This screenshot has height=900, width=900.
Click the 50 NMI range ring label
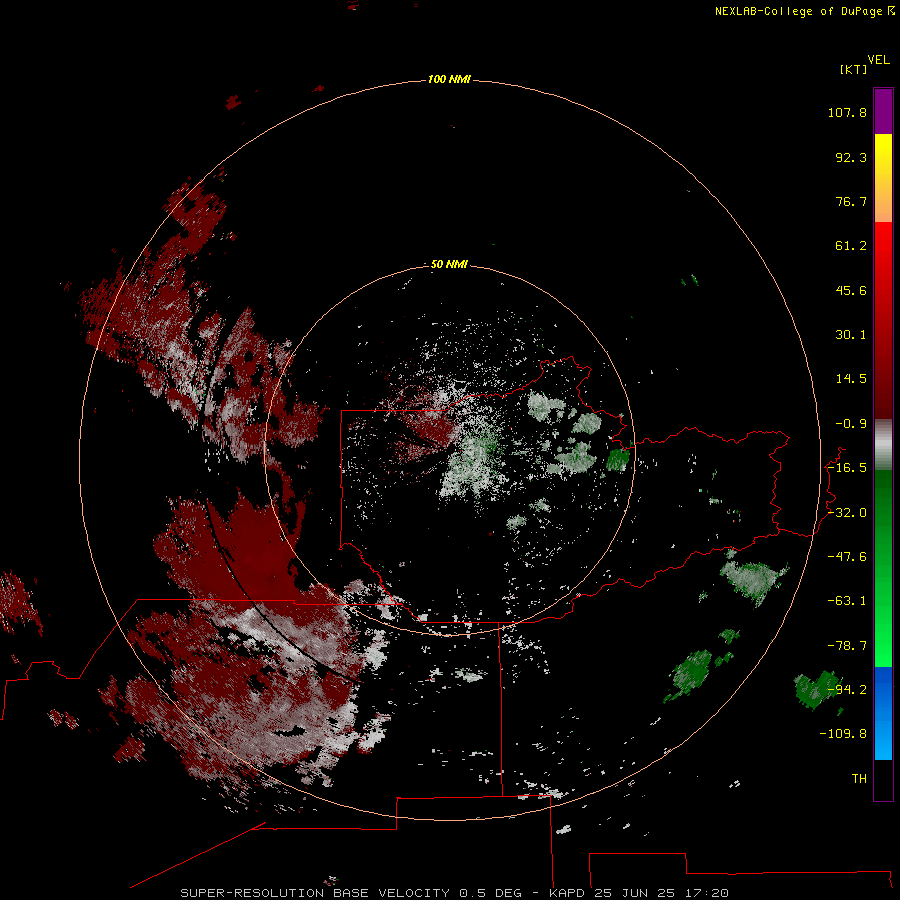click(x=449, y=264)
